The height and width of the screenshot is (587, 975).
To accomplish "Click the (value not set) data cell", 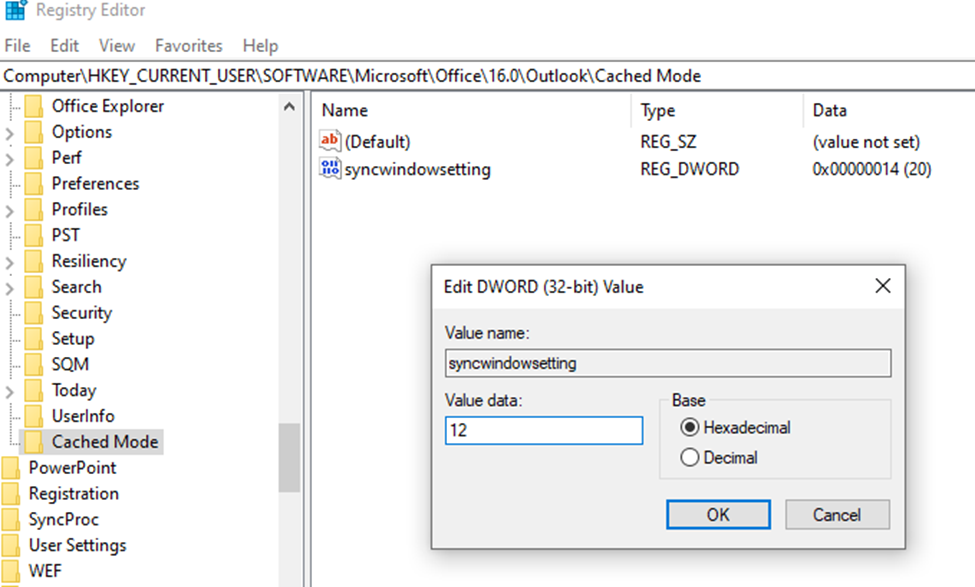I will (866, 142).
